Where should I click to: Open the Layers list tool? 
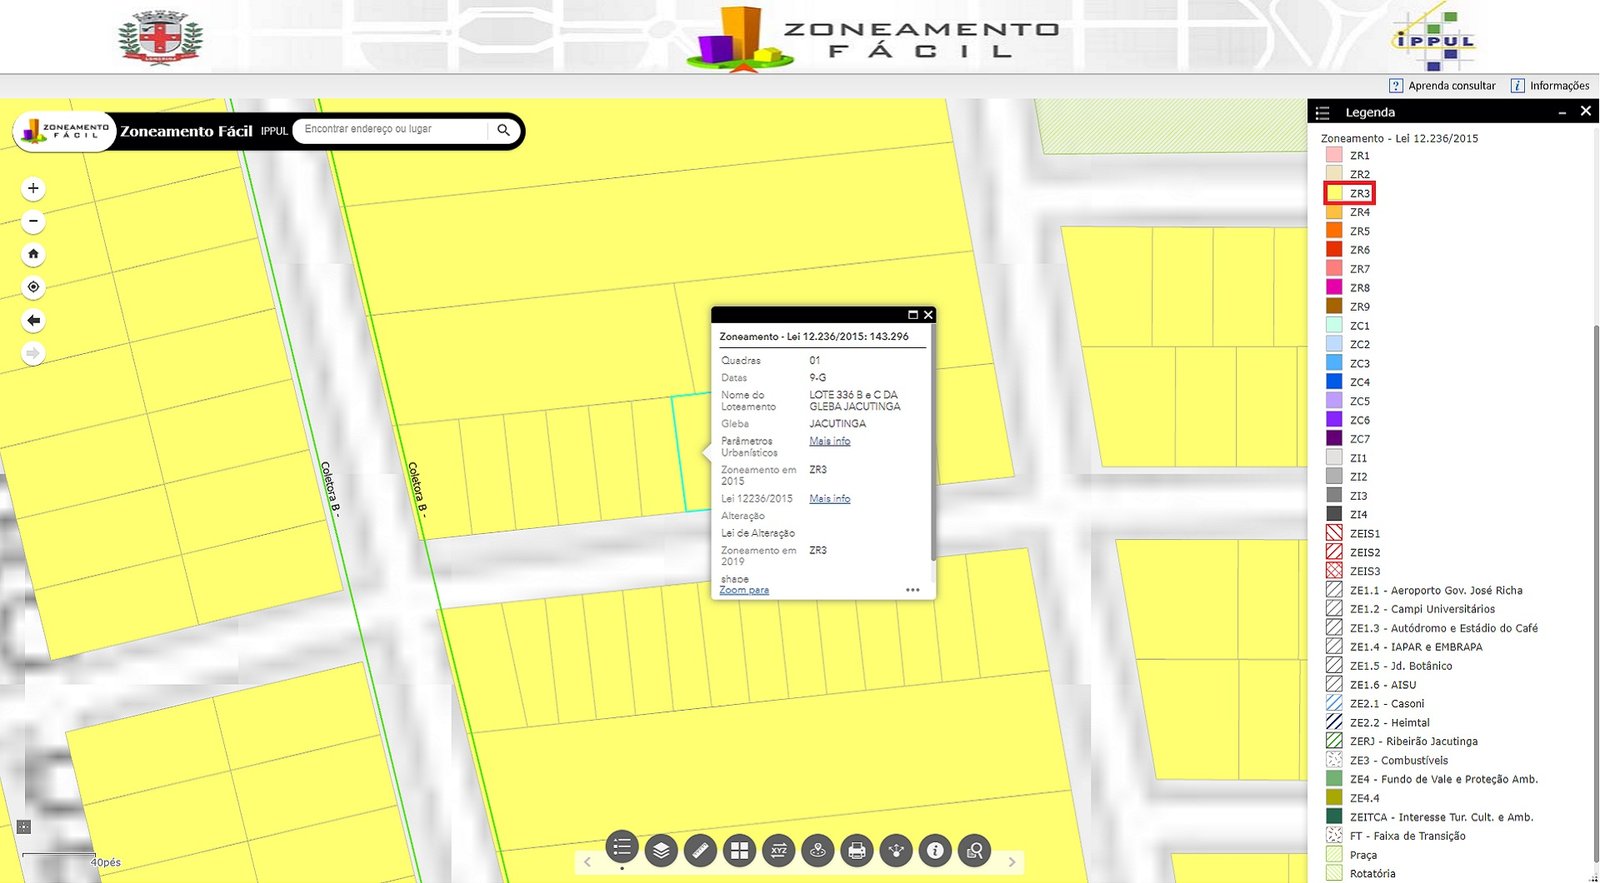(x=661, y=851)
